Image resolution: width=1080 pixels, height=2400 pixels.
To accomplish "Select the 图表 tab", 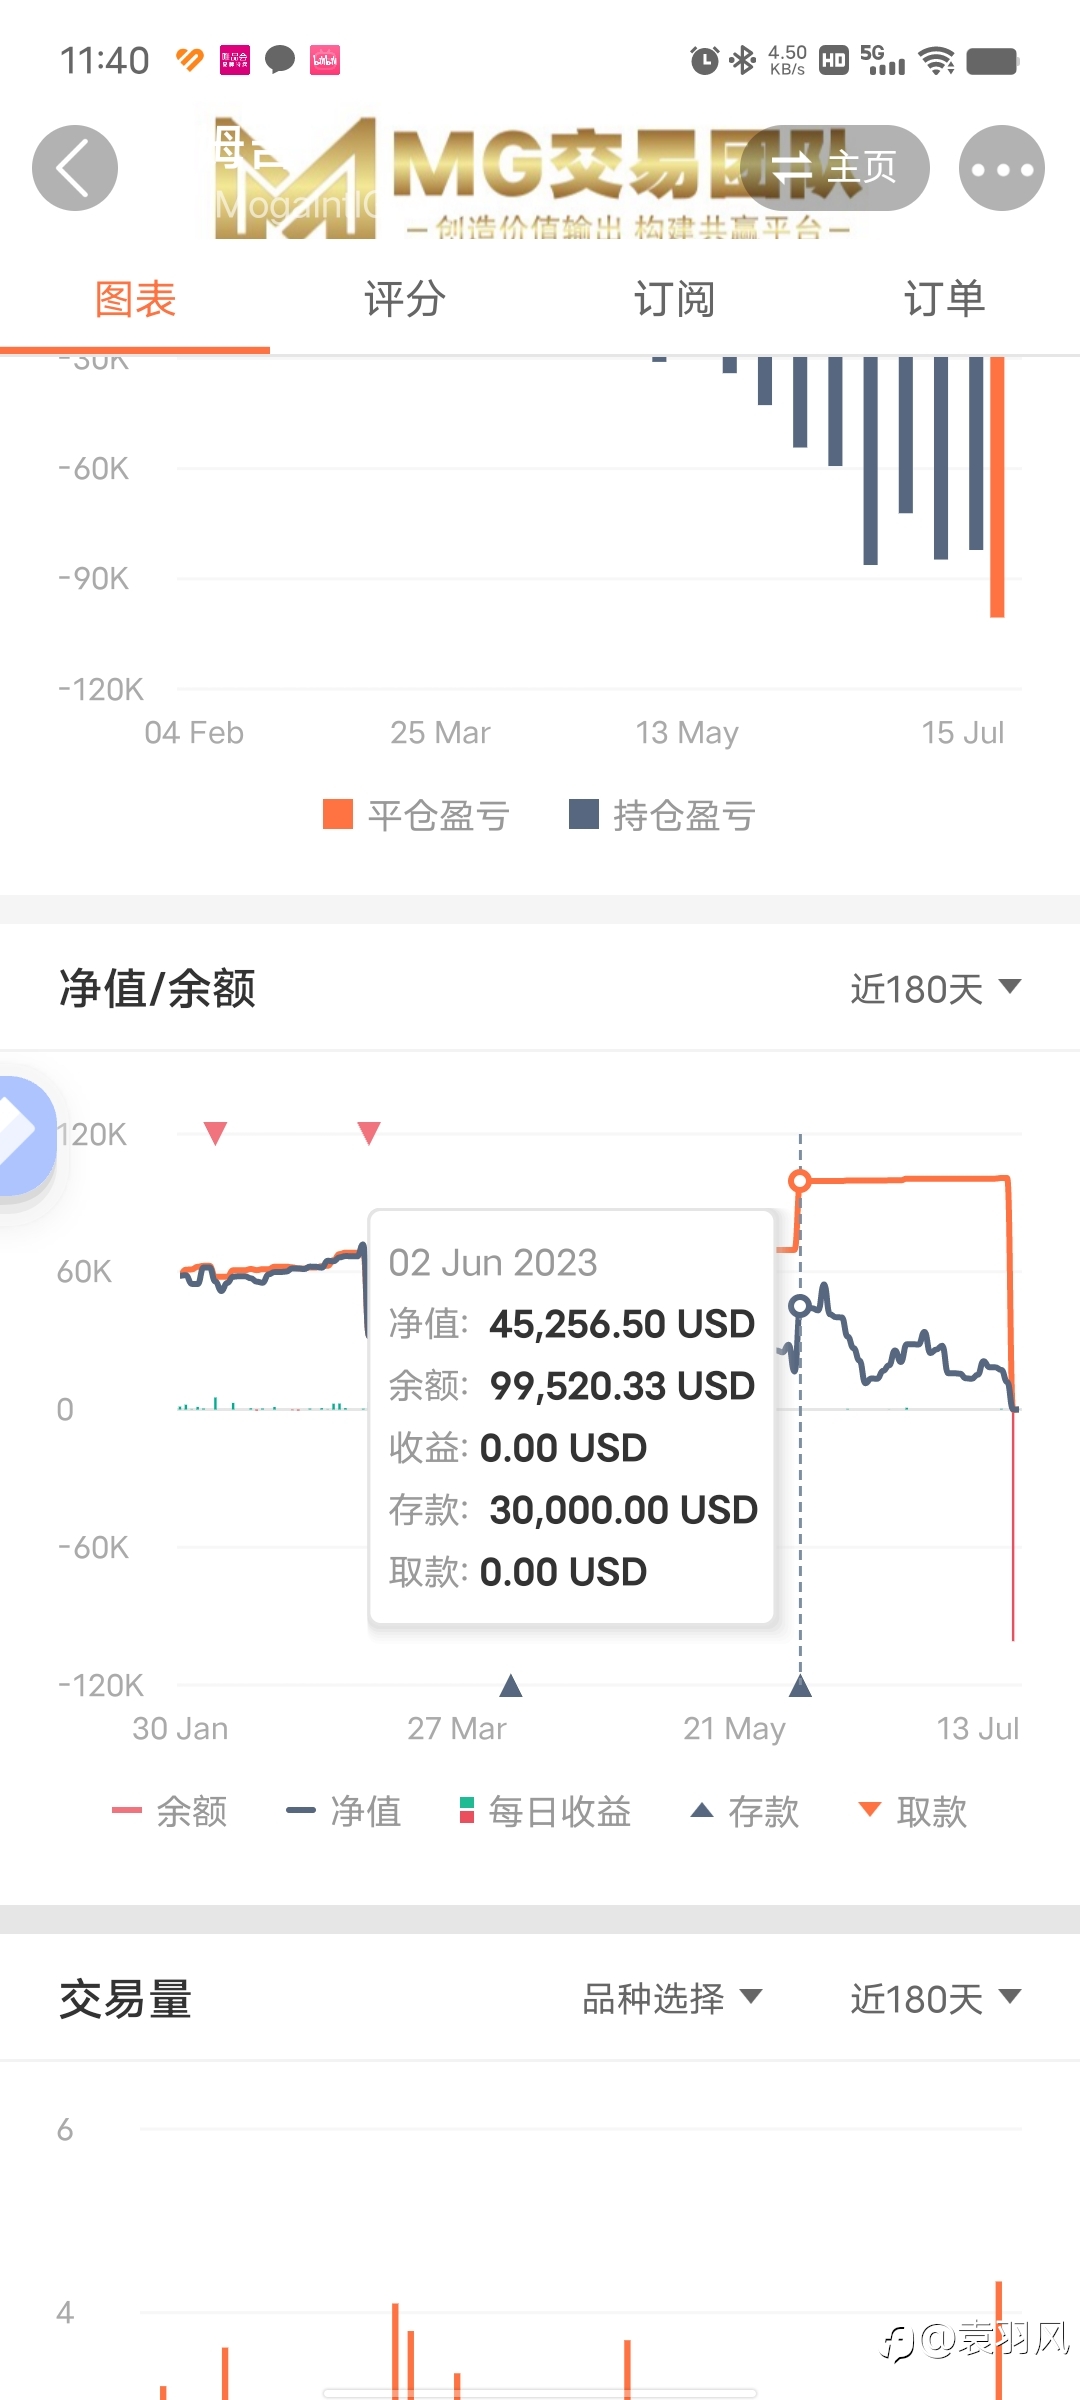I will pyautogui.click(x=135, y=299).
